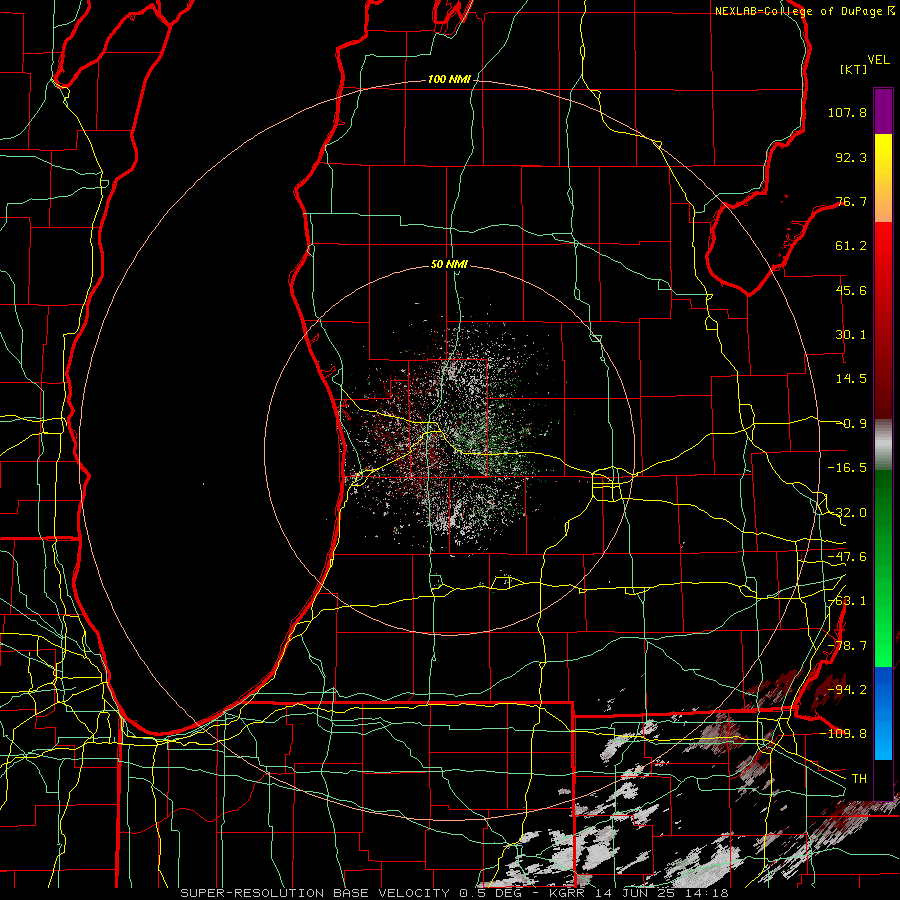Click the Super-Resolution Base Velocity caption
This screenshot has width=900, height=900.
pos(455,893)
